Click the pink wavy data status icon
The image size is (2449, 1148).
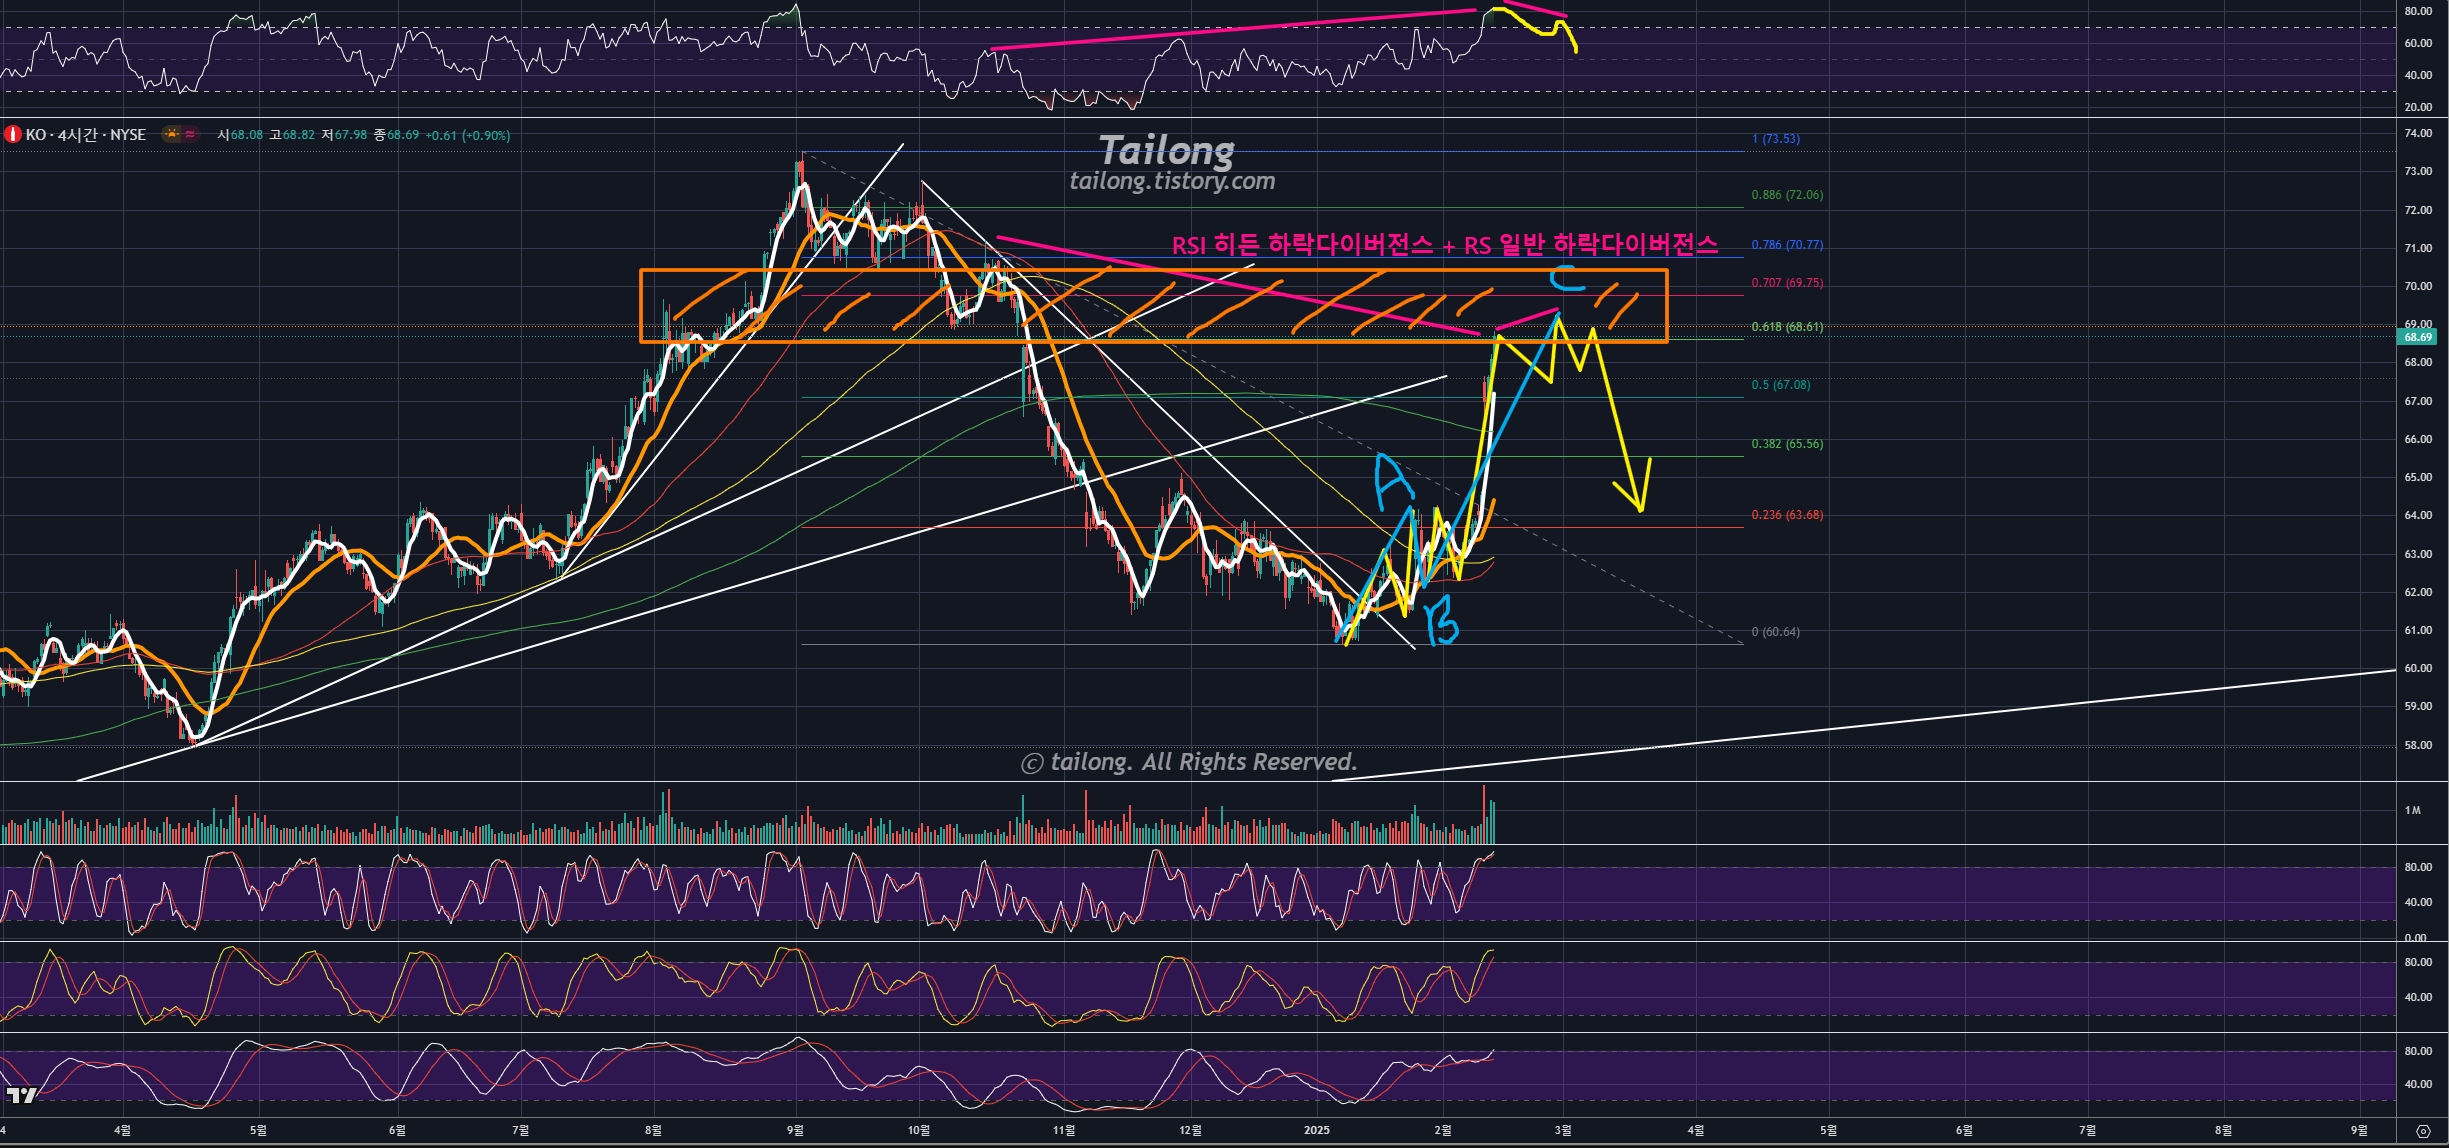(x=190, y=134)
